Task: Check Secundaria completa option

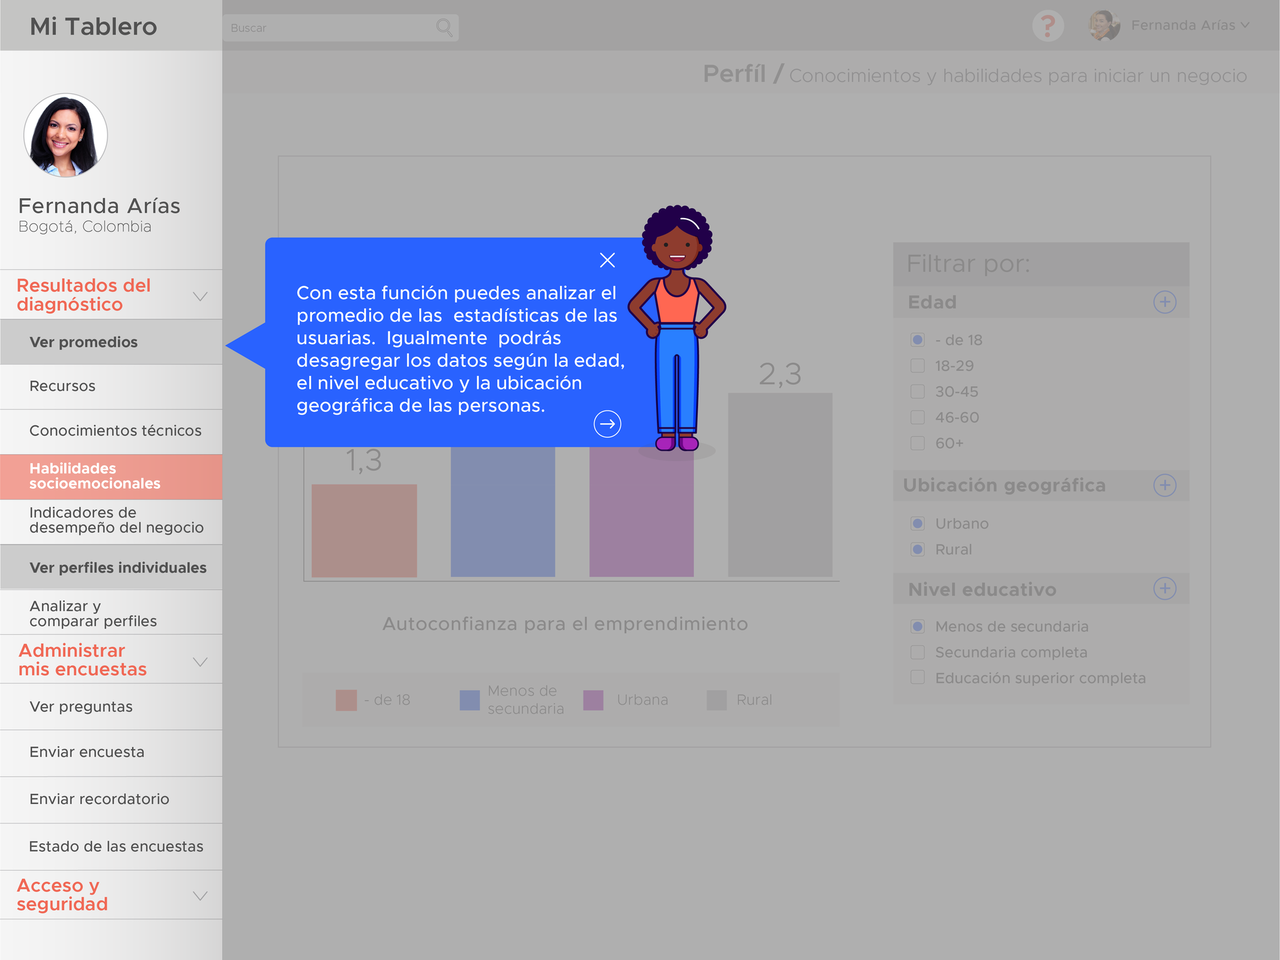Action: (x=917, y=652)
